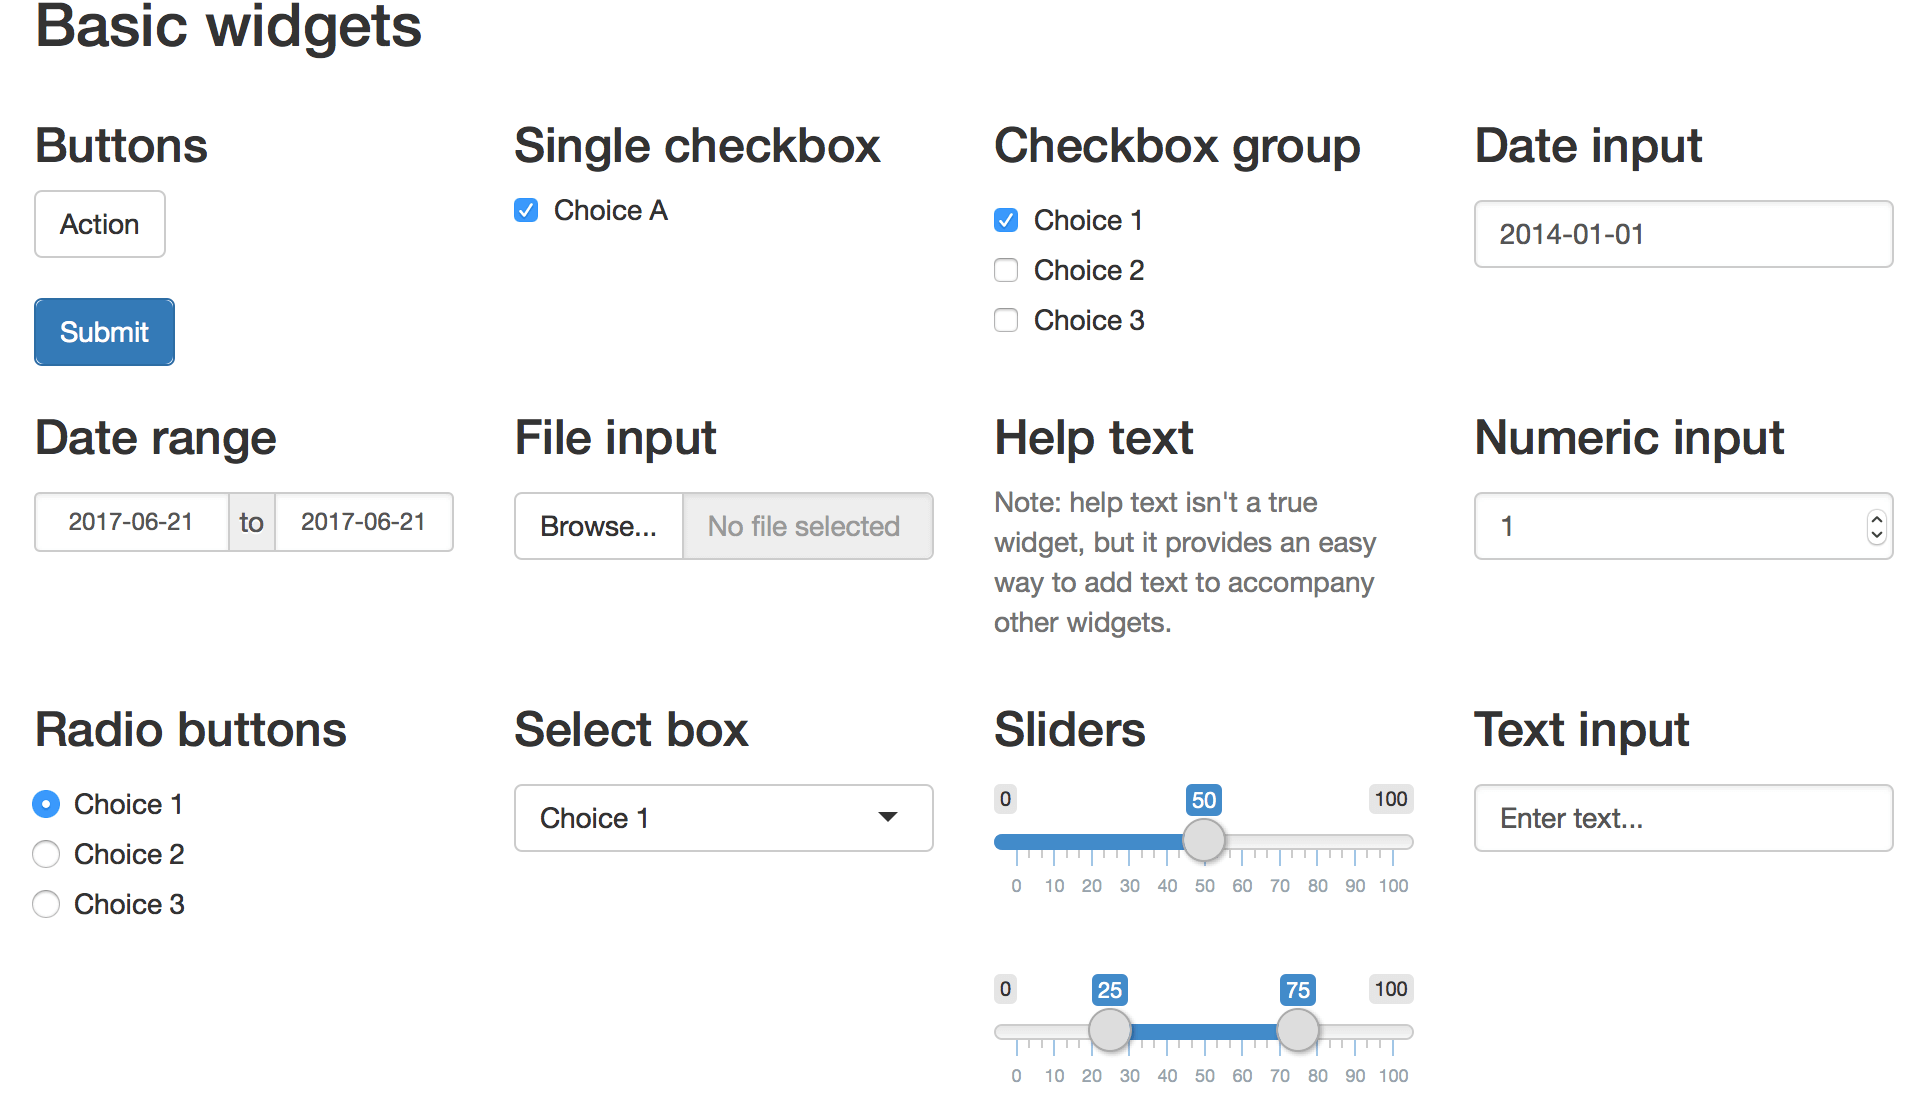Check Choice 2 in Checkbox group

click(x=1006, y=270)
